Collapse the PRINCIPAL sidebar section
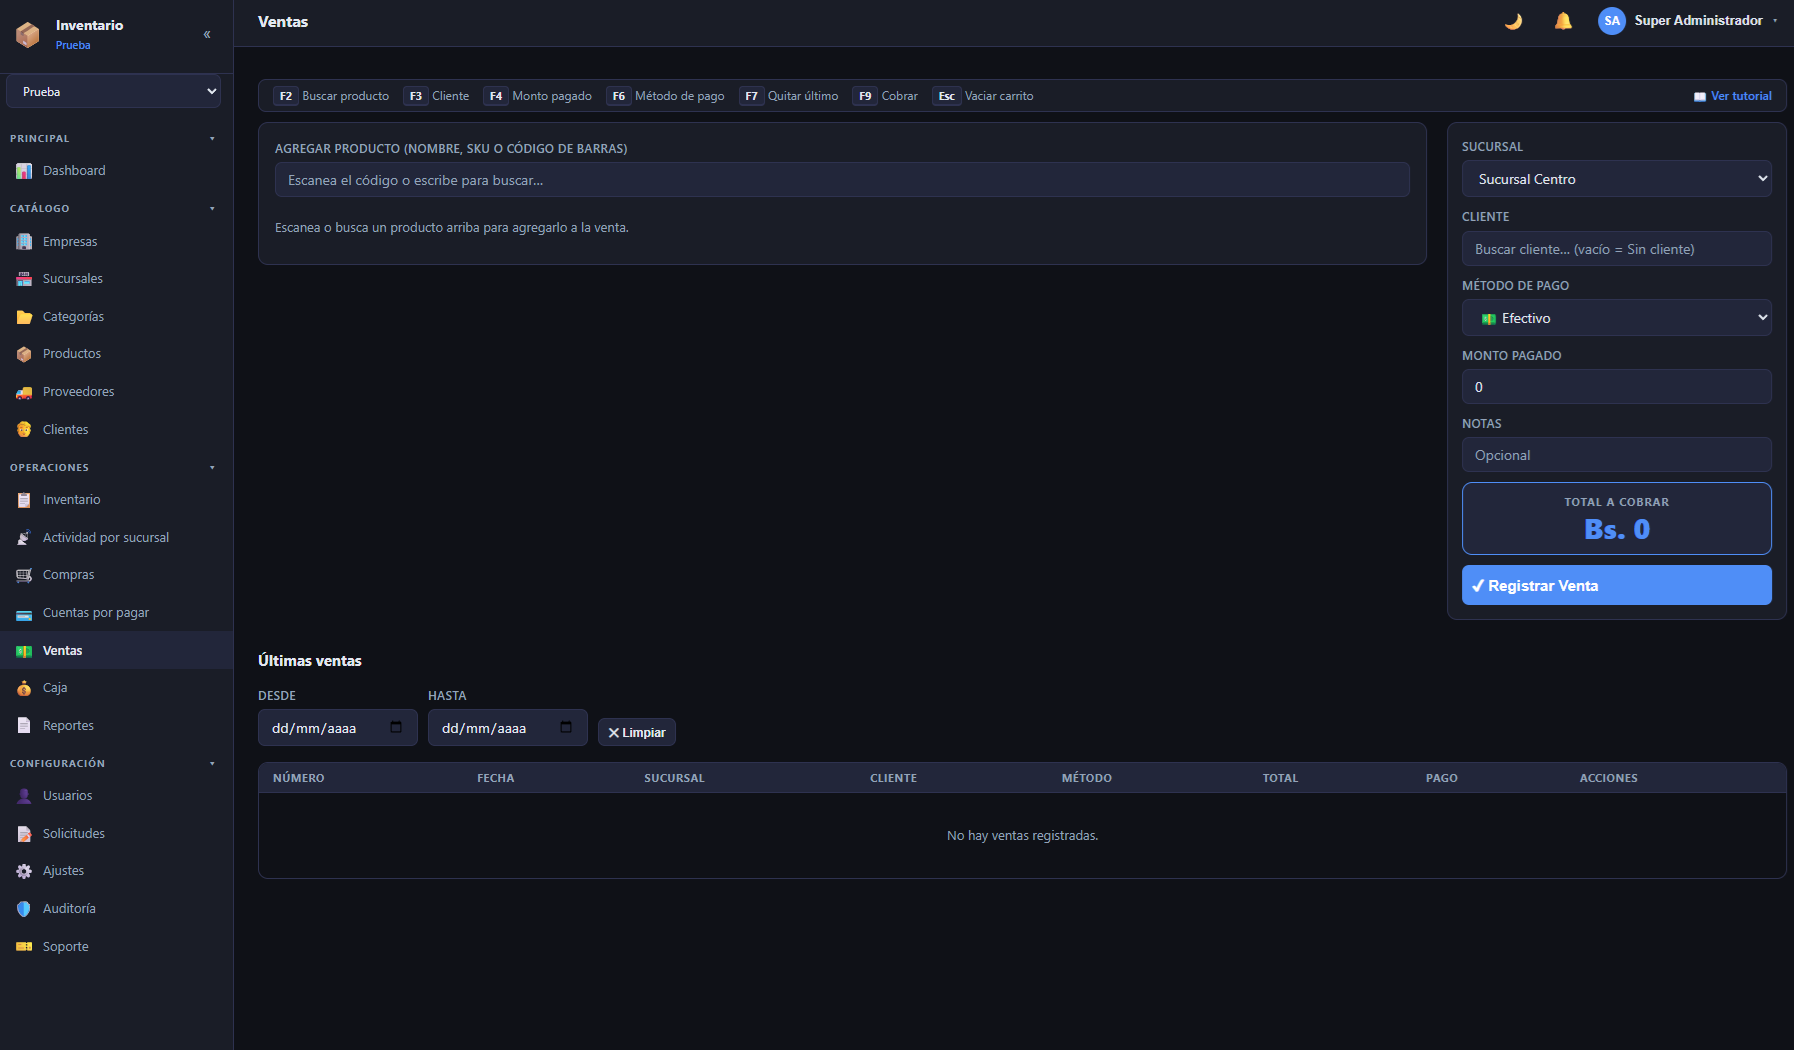 pos(212,139)
